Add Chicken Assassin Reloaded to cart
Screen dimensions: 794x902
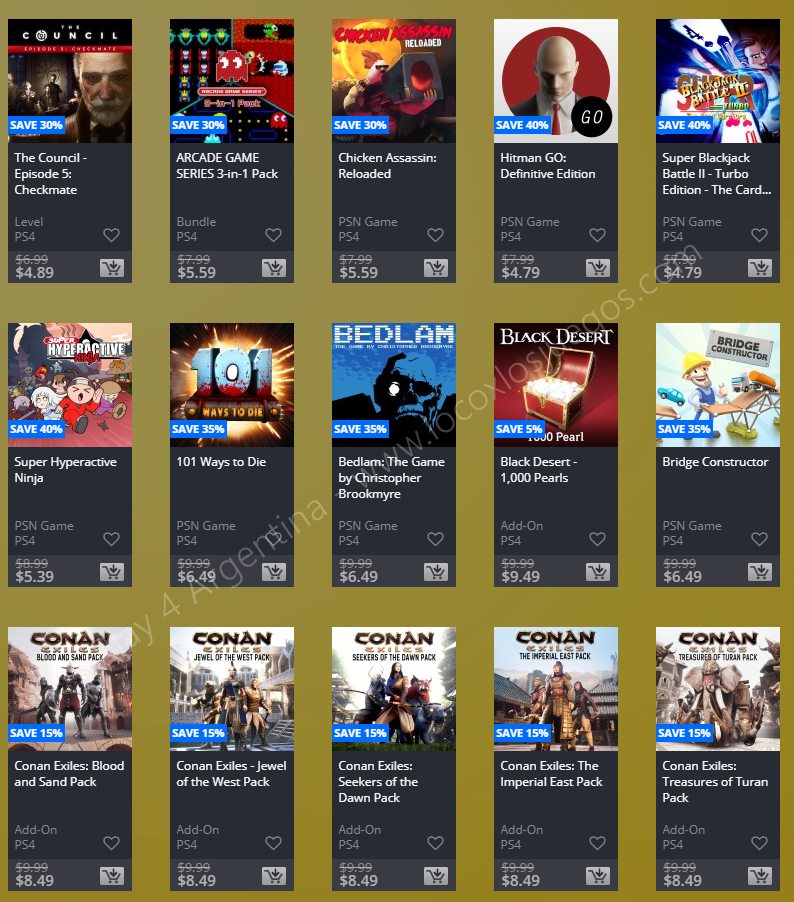click(x=436, y=268)
